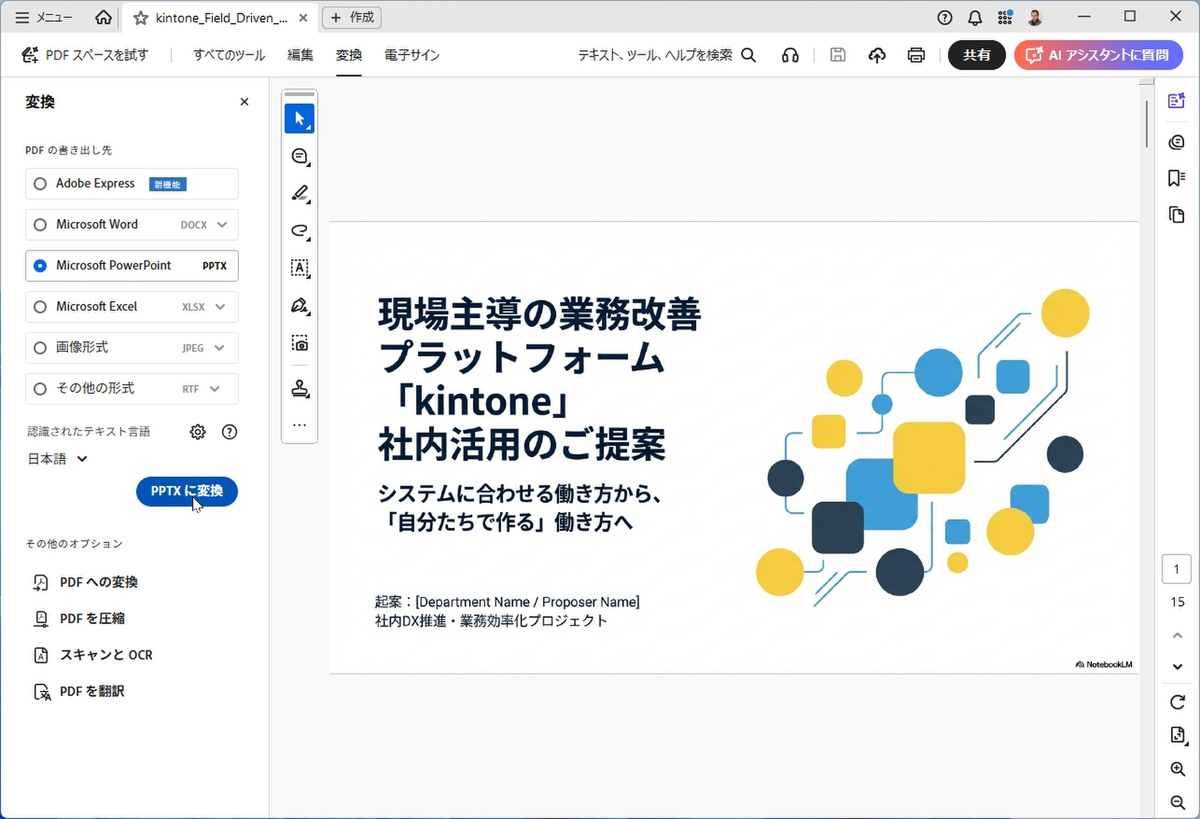
Task: Expand the DOCX format dropdown
Action: 222,225
